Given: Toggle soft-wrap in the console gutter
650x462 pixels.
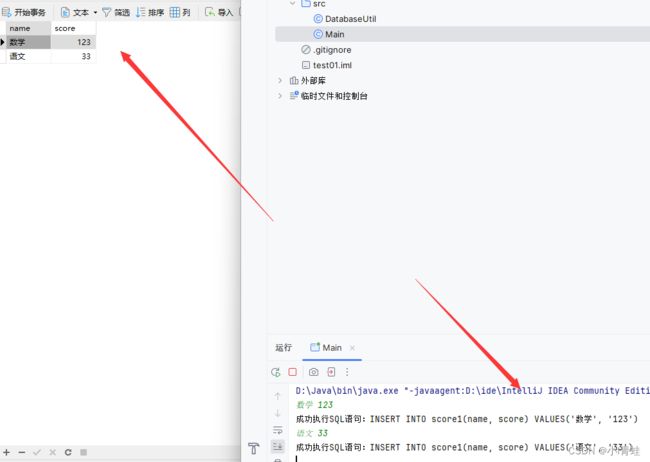Looking at the screenshot, I should [x=278, y=430].
